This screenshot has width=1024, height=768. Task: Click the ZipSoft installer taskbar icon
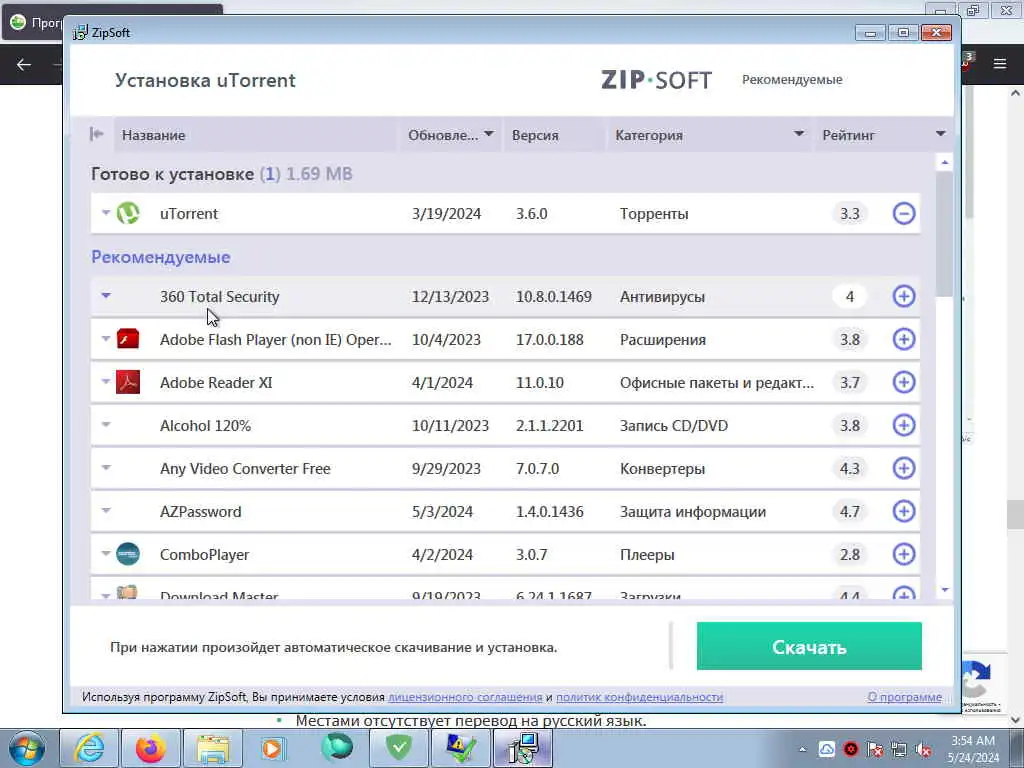point(522,748)
